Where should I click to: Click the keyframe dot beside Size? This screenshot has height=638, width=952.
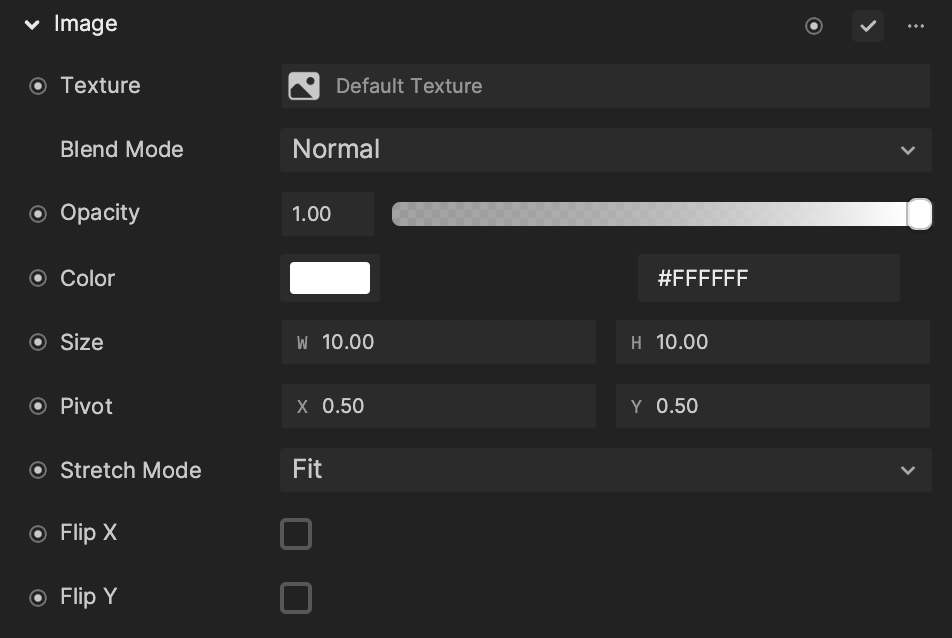pos(38,342)
